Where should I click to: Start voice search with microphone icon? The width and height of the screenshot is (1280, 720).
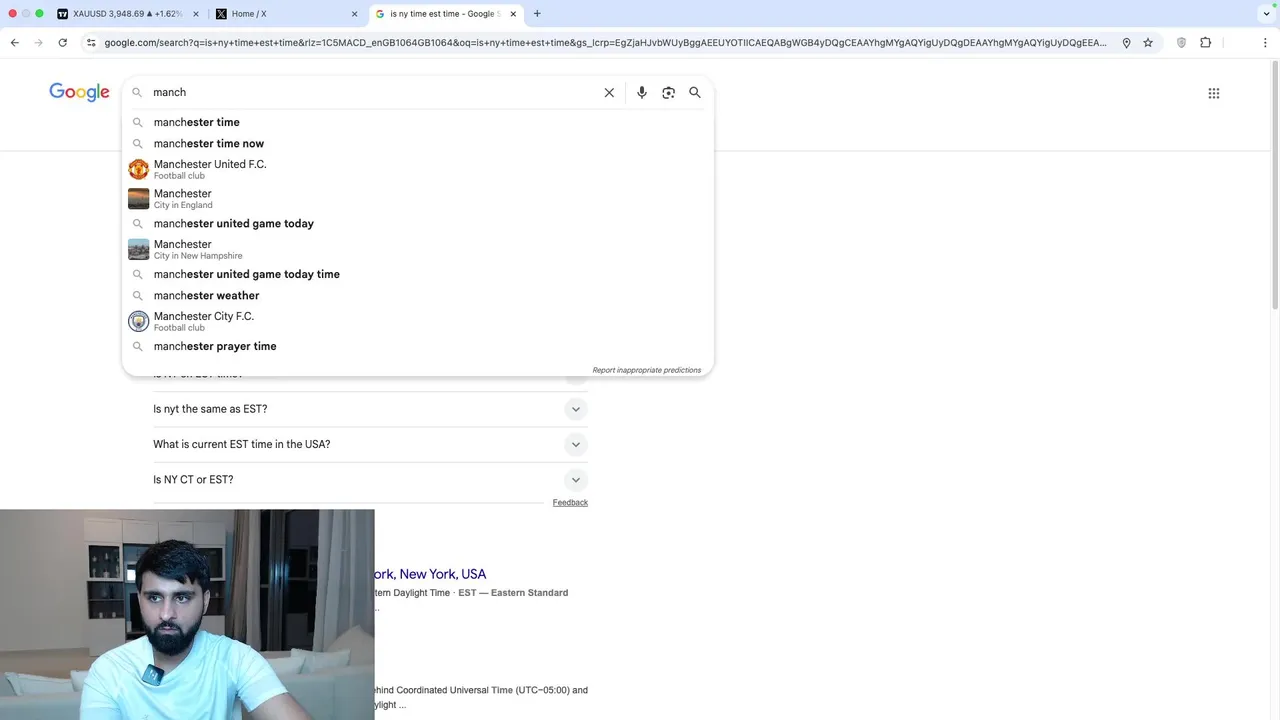point(642,92)
